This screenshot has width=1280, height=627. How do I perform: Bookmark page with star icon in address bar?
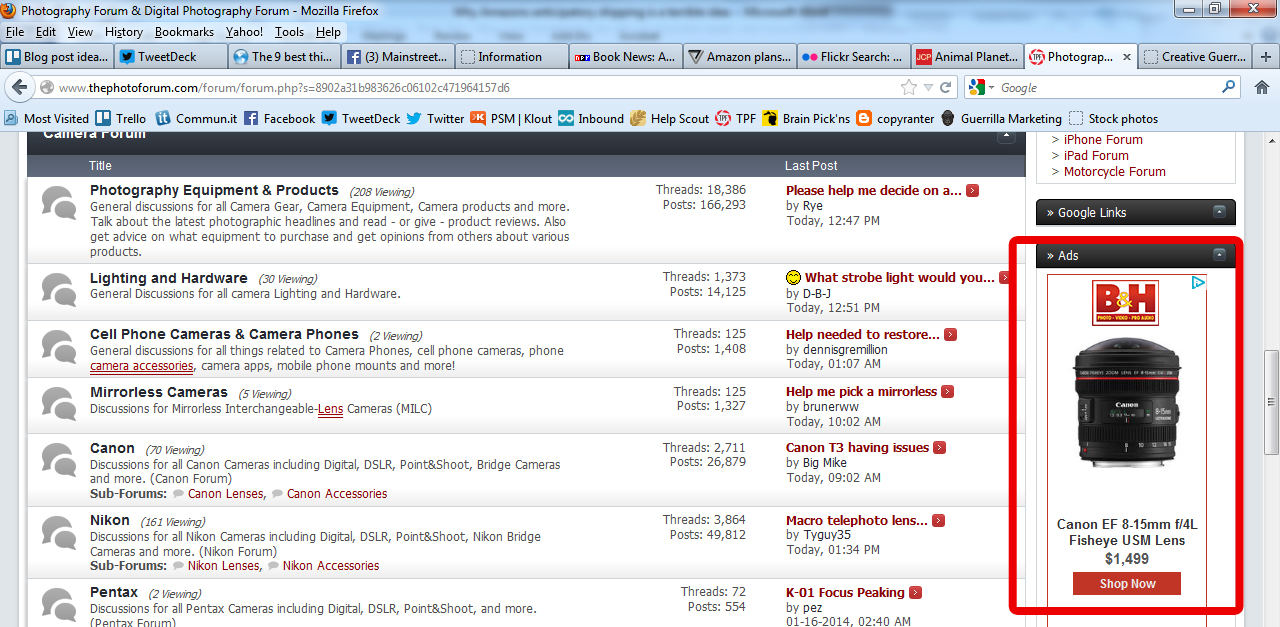[908, 88]
